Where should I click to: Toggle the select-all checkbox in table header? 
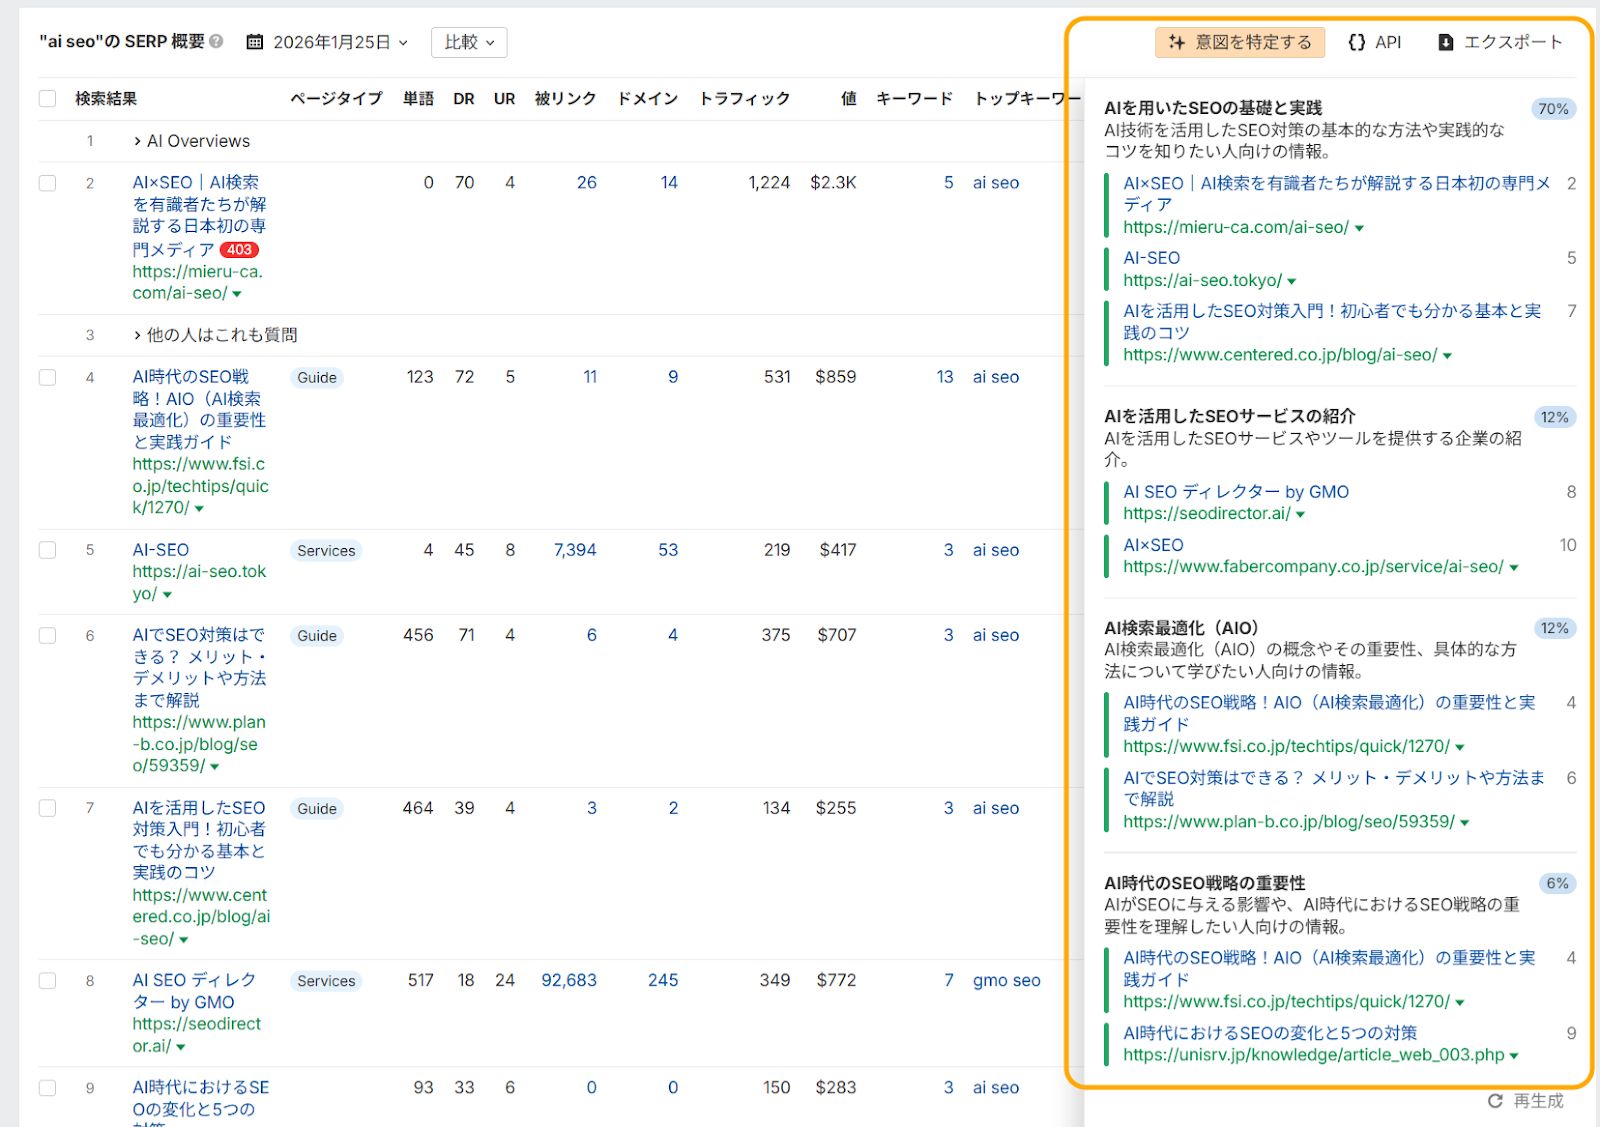[x=47, y=98]
